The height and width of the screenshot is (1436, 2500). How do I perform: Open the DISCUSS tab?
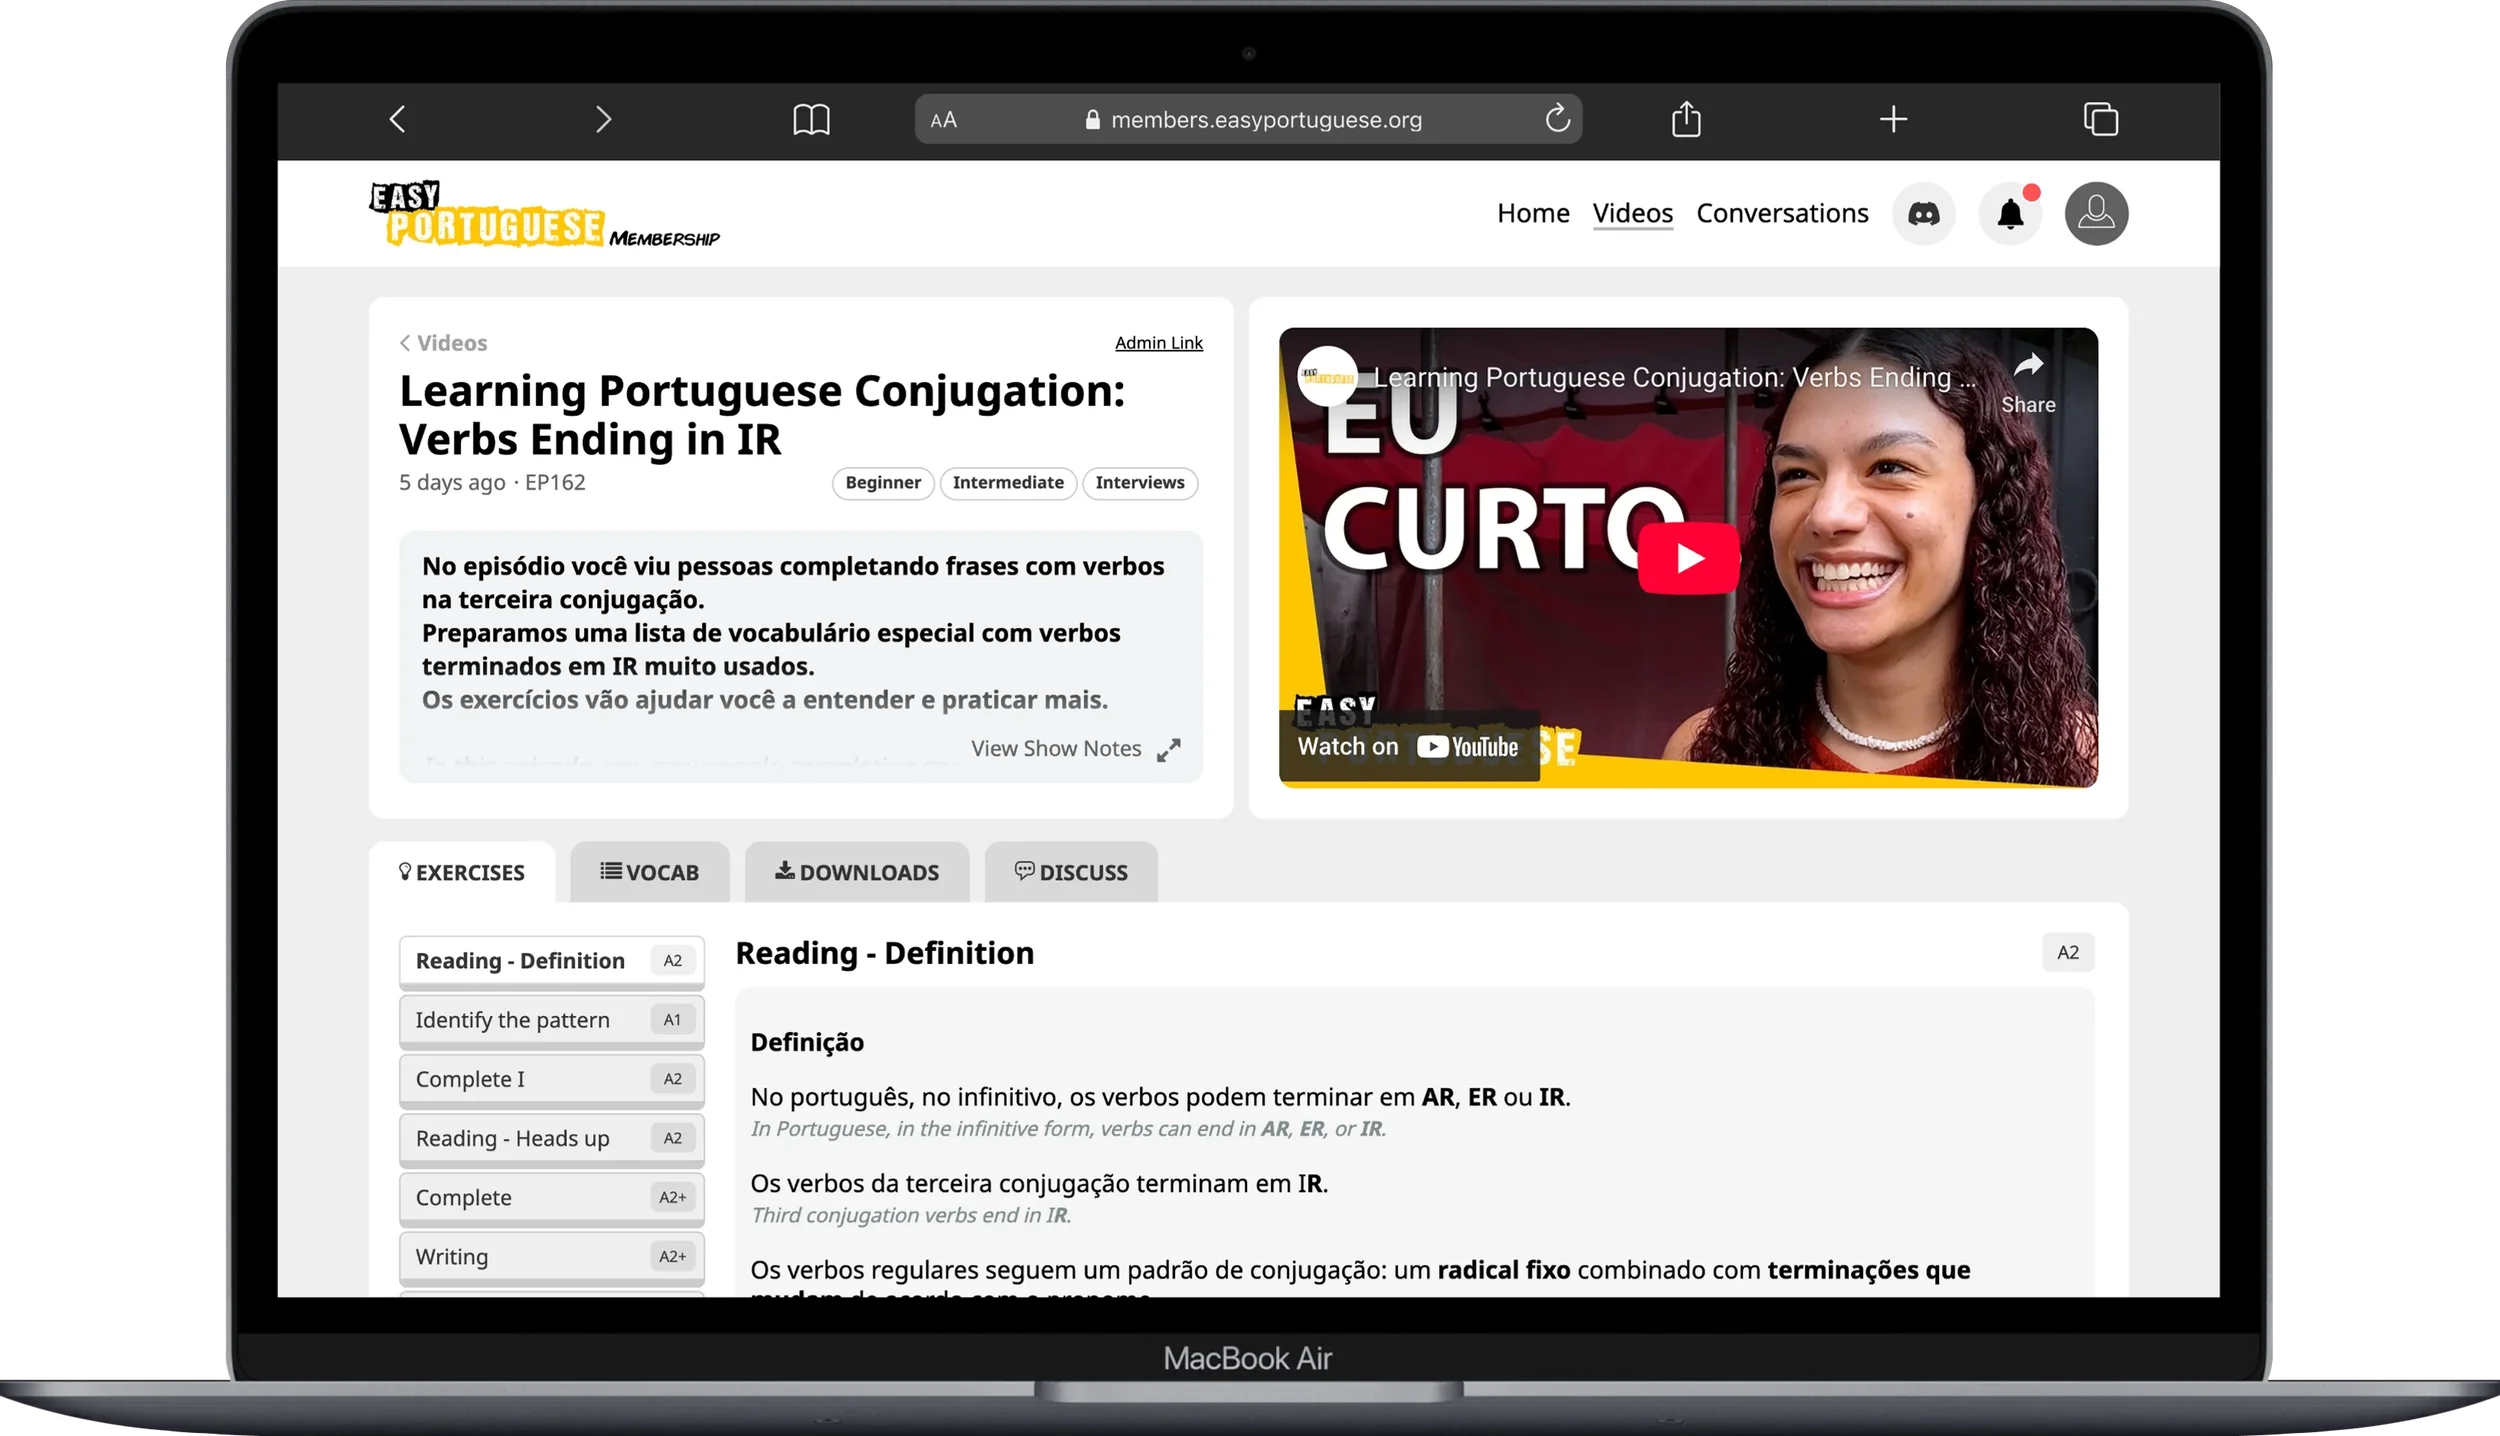coord(1071,872)
